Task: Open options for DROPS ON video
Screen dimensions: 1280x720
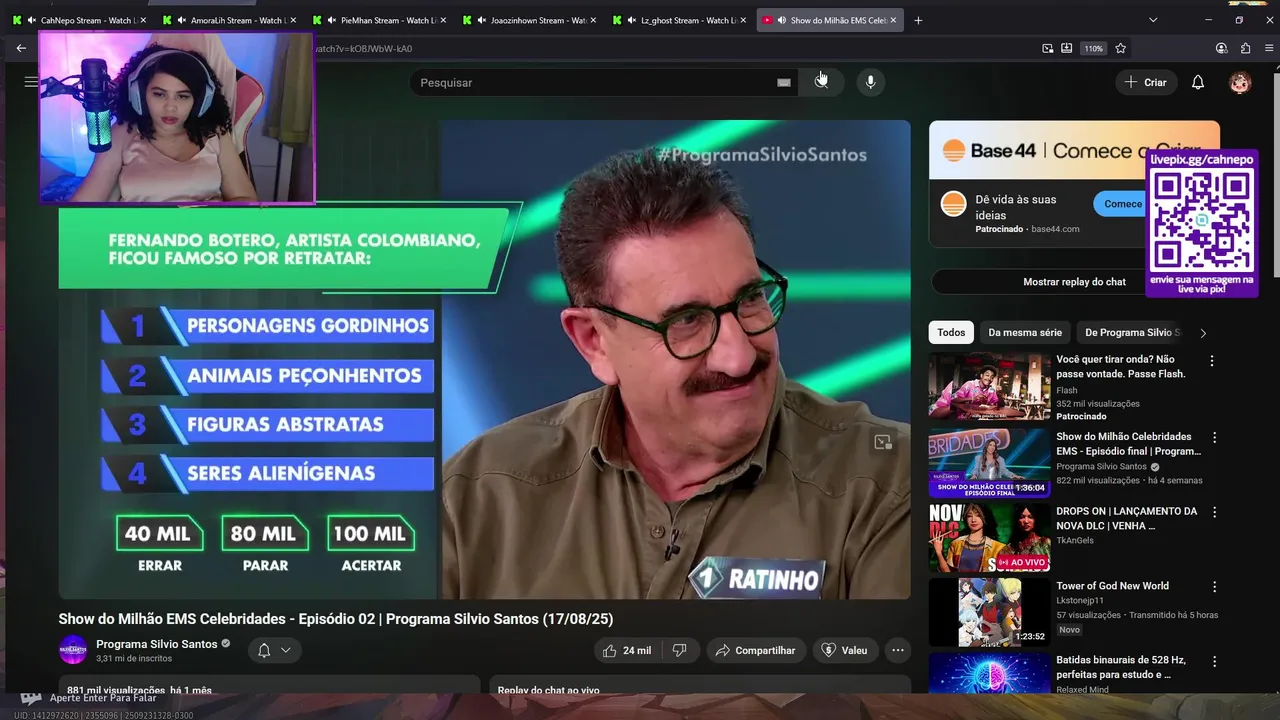Action: (x=1215, y=512)
